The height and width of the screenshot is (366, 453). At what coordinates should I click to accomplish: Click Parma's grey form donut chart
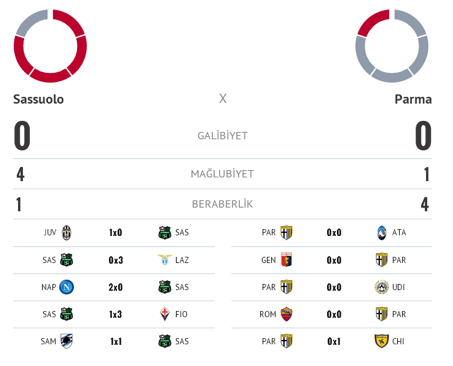coord(392,46)
